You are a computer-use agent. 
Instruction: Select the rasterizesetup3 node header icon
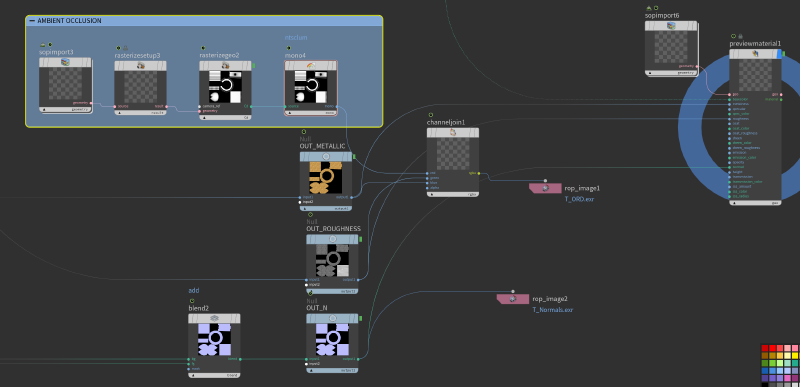pos(140,66)
